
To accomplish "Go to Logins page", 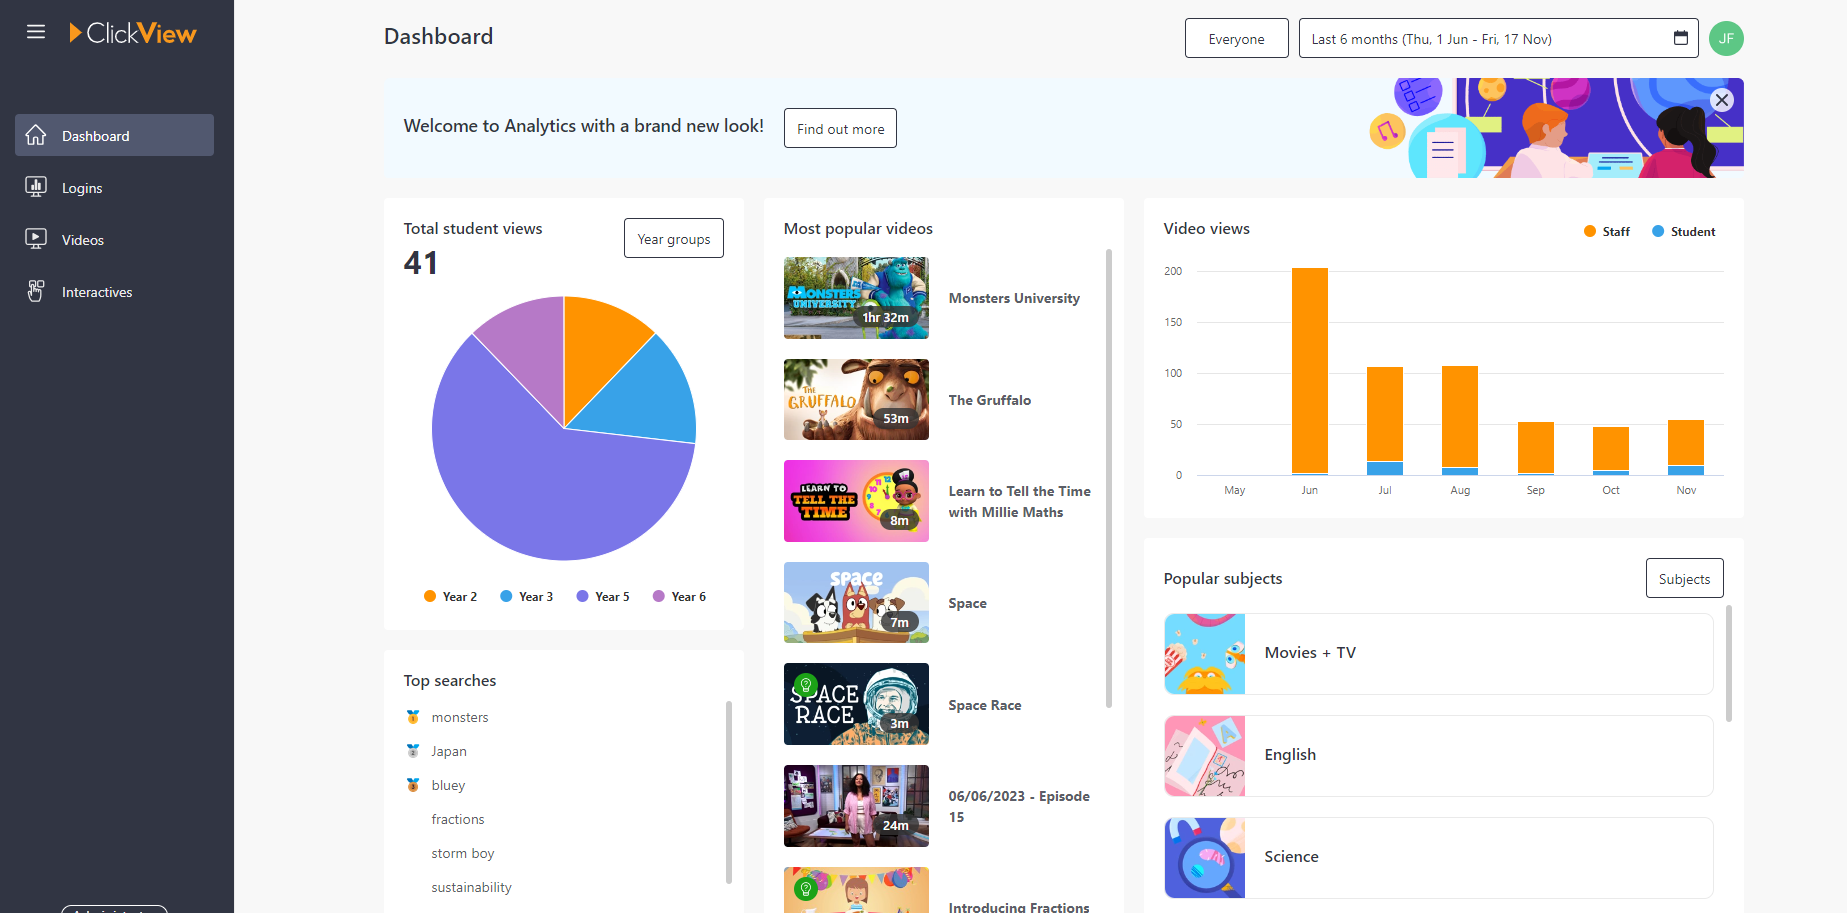I will (x=114, y=187).
